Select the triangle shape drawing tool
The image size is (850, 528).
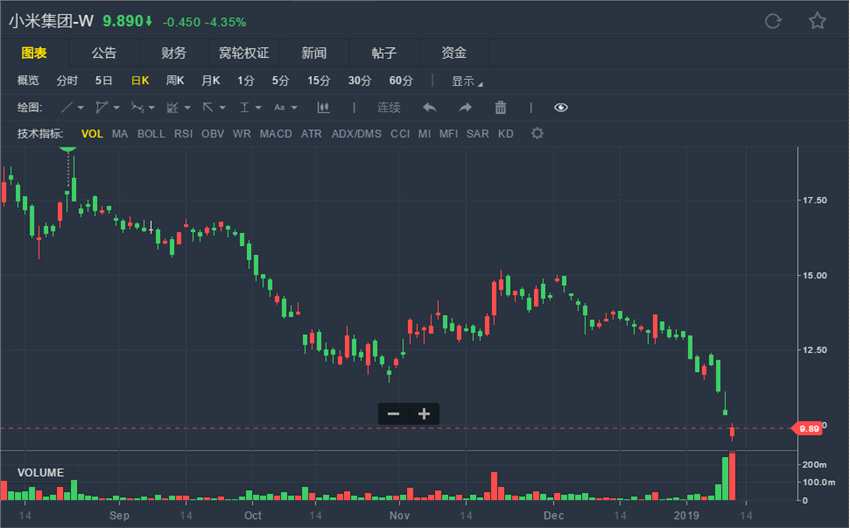click(101, 107)
